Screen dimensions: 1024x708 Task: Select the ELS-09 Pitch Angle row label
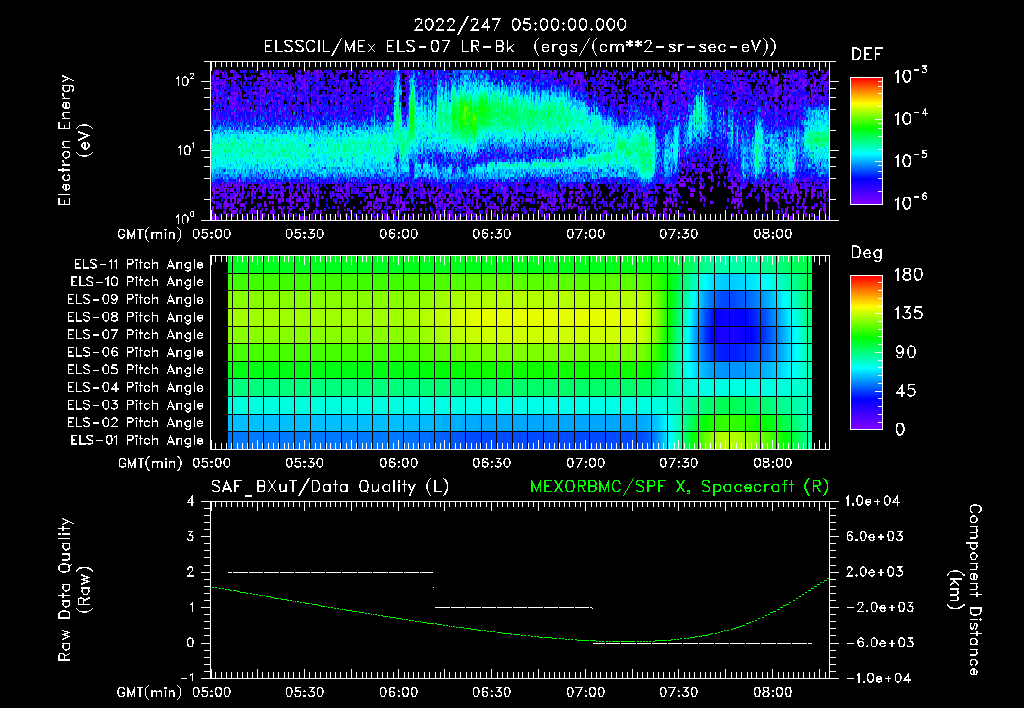tap(135, 300)
